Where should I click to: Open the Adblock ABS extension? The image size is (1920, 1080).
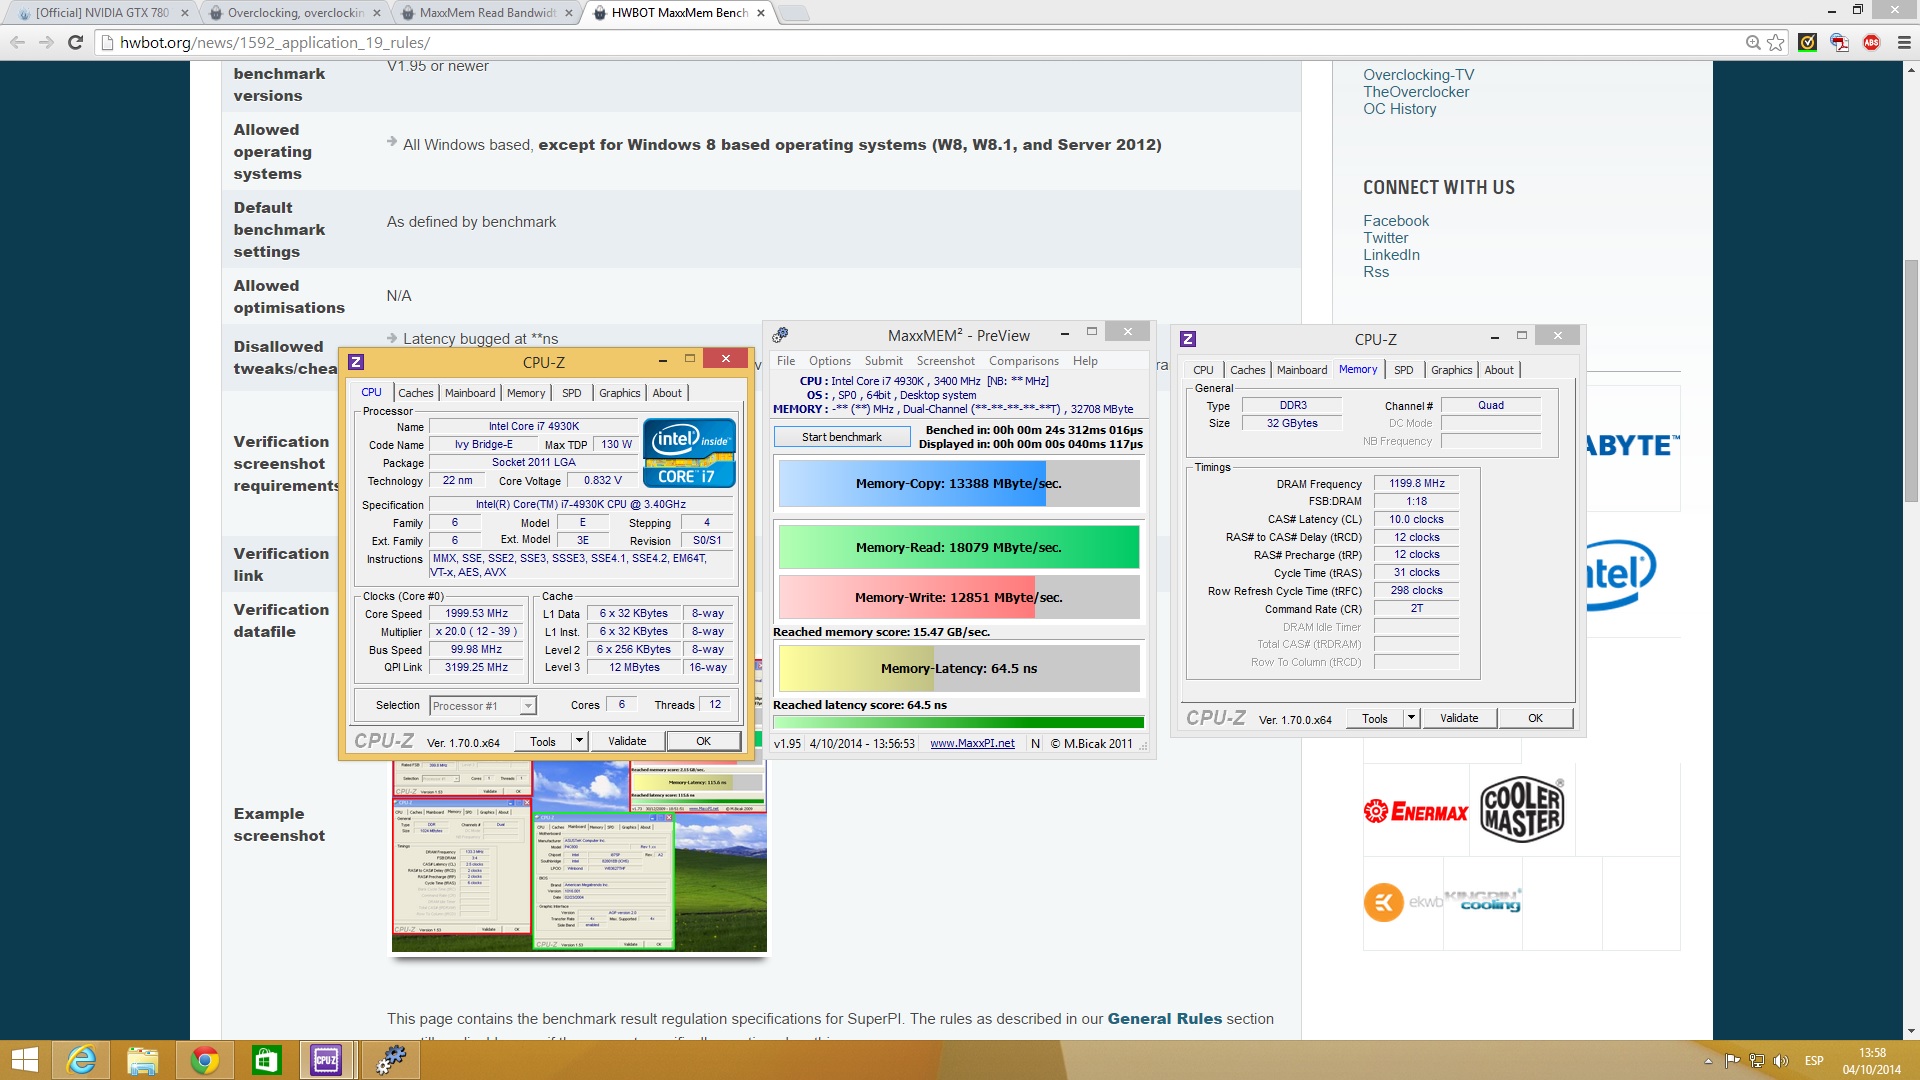pos(1871,42)
